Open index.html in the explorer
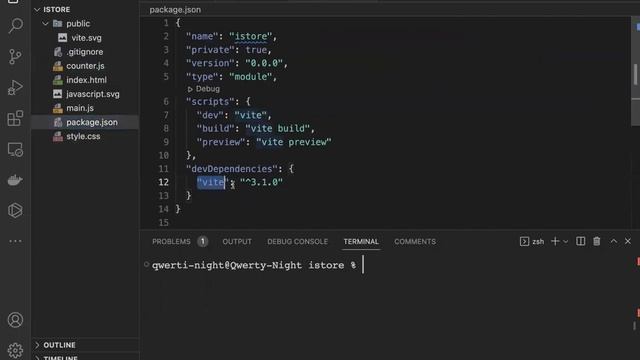640x360 pixels. point(85,80)
